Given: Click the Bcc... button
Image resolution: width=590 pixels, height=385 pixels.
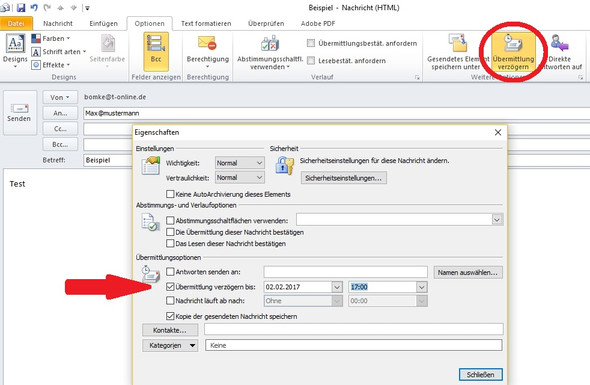Looking at the screenshot, I should coord(60,144).
